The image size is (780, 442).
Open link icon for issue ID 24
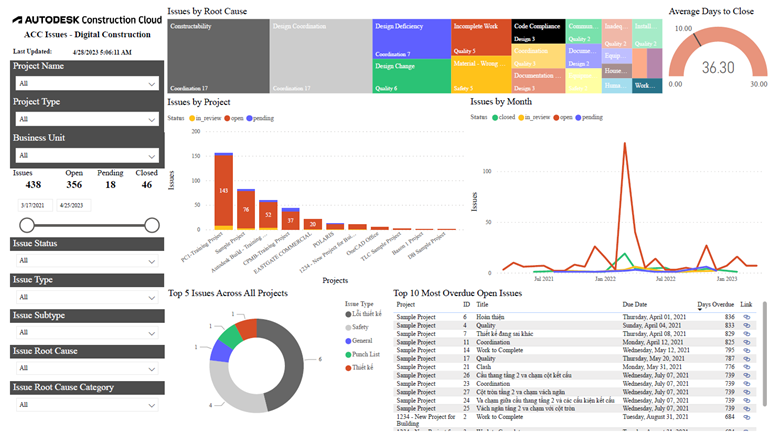(x=747, y=400)
